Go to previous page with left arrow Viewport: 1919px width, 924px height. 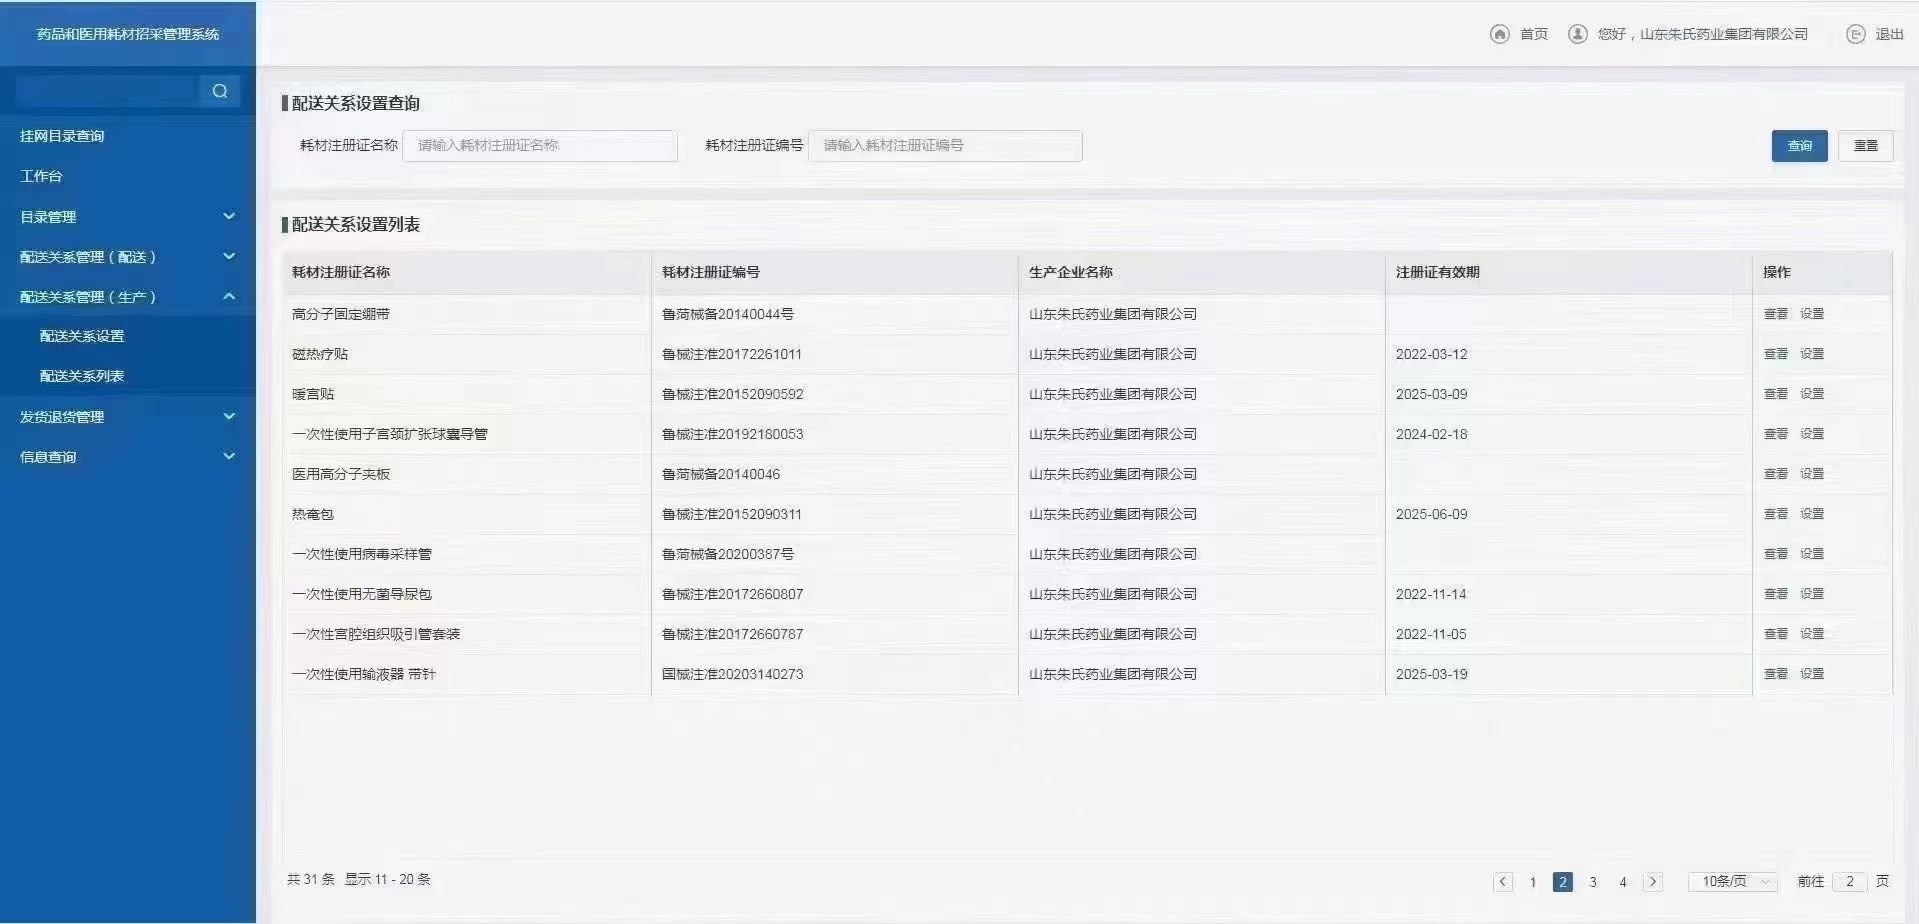[x=1502, y=882]
